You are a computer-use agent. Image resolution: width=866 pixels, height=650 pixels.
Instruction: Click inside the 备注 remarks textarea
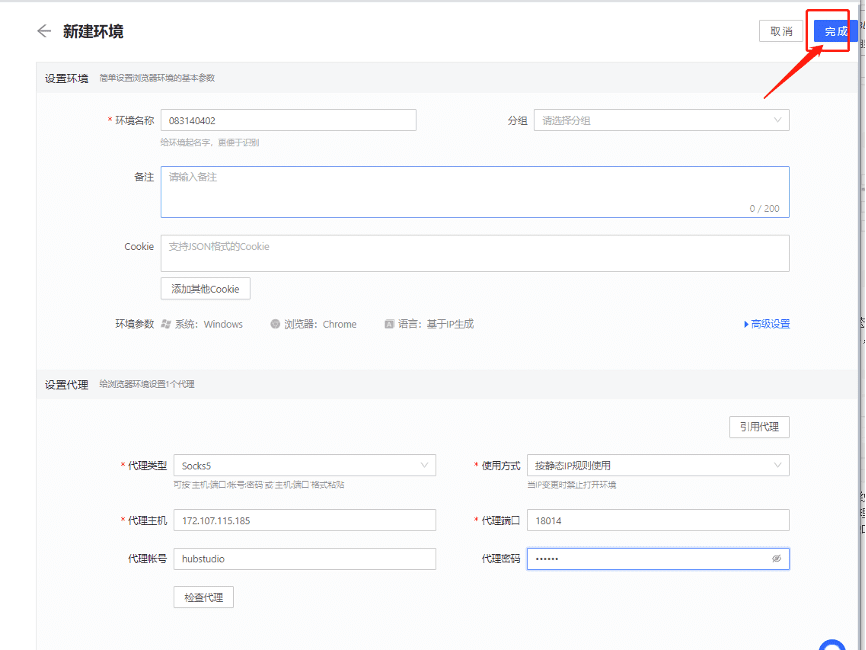(475, 190)
